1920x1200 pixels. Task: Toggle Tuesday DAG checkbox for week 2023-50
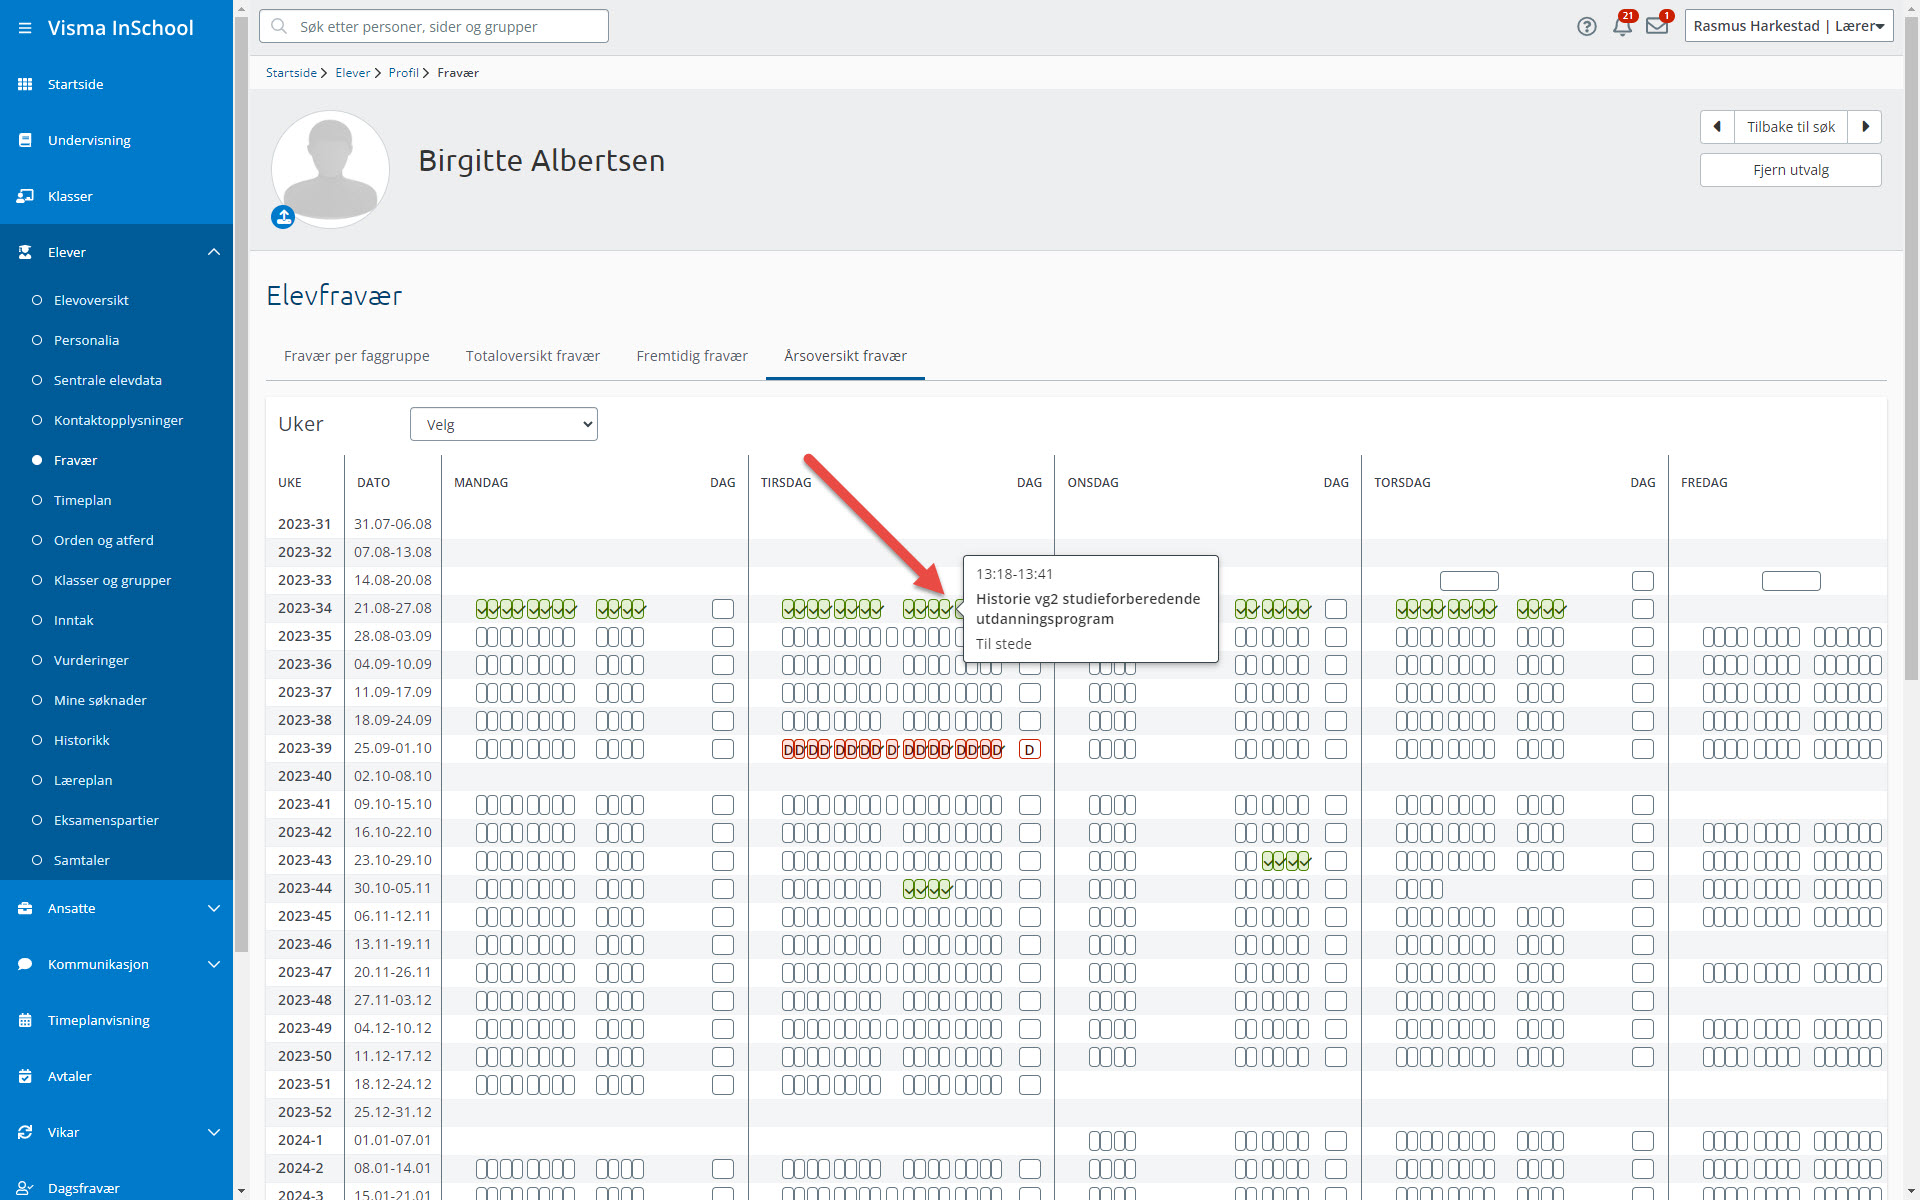tap(1029, 1057)
